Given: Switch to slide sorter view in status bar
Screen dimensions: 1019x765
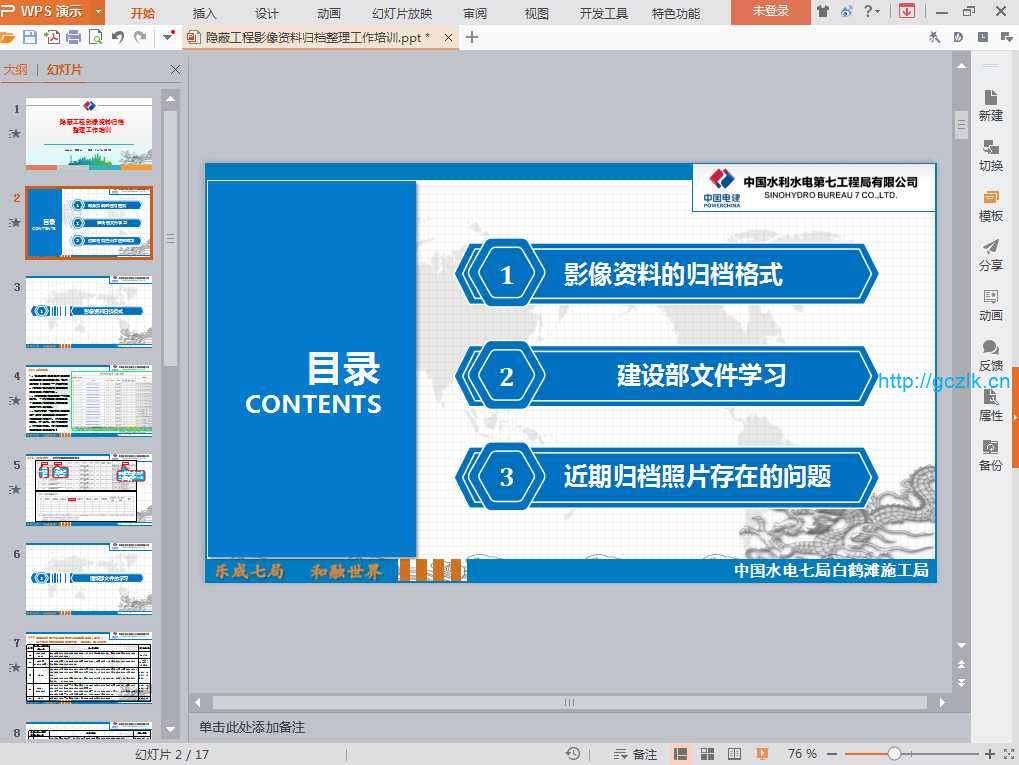Looking at the screenshot, I should coord(707,754).
